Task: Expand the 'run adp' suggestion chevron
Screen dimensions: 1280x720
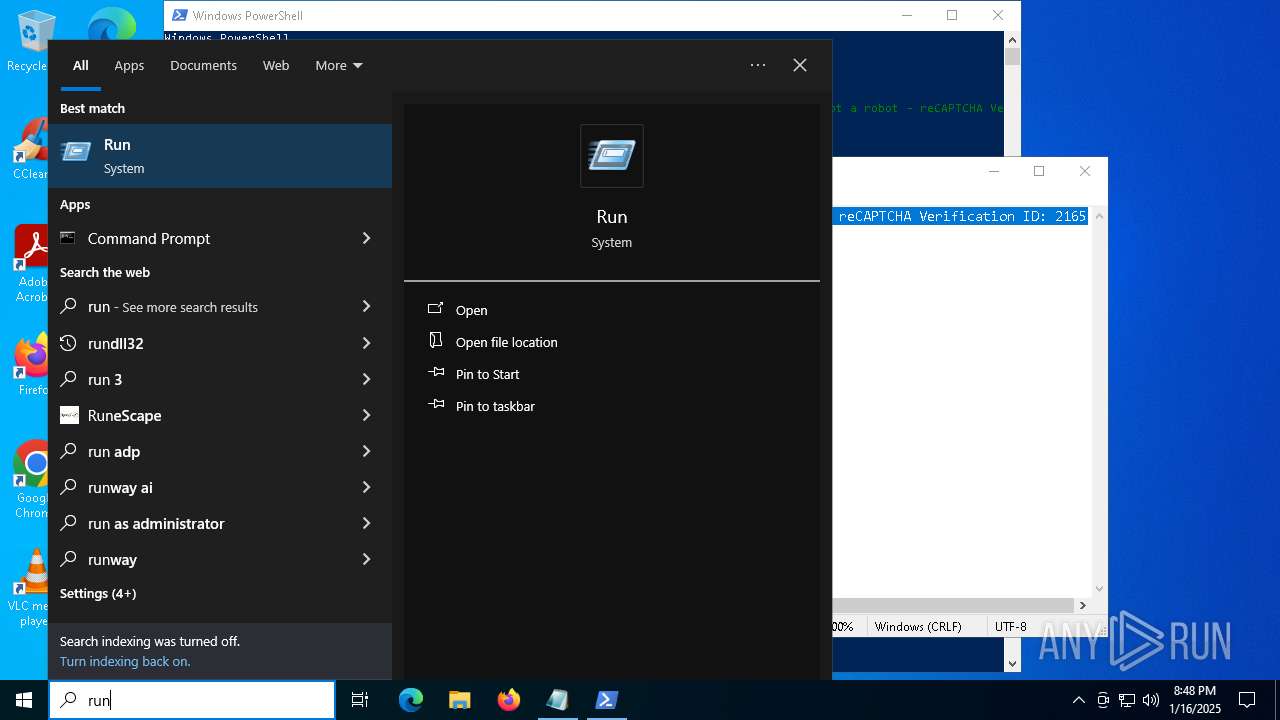Action: tap(366, 451)
